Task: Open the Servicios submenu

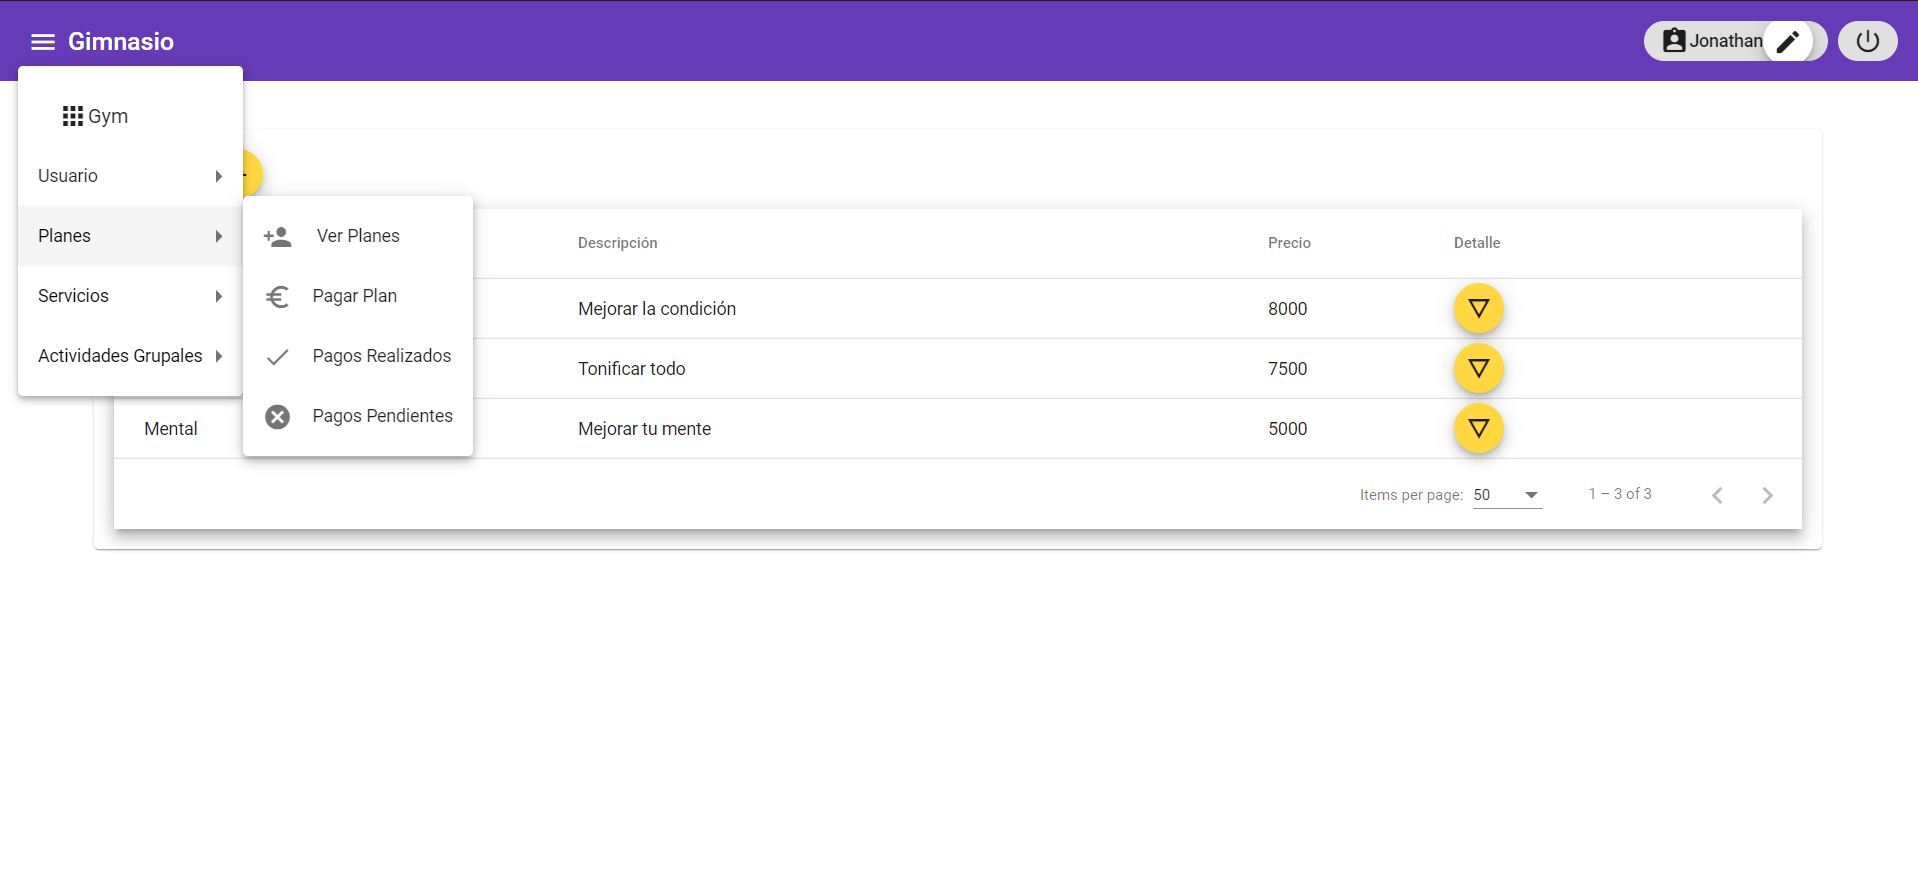Action: click(x=130, y=296)
